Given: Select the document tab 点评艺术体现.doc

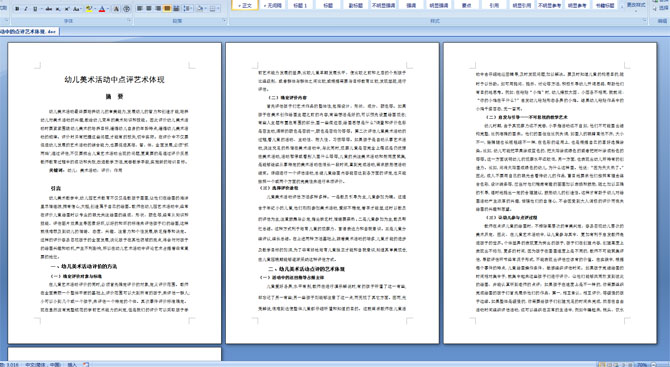Looking at the screenshot, I should click(28, 32).
